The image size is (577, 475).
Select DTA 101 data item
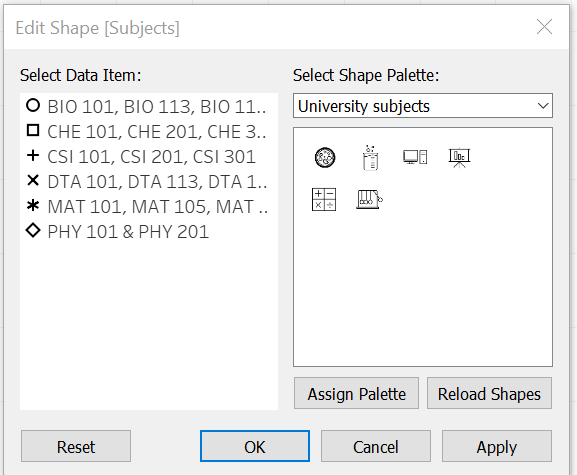[x=146, y=182]
